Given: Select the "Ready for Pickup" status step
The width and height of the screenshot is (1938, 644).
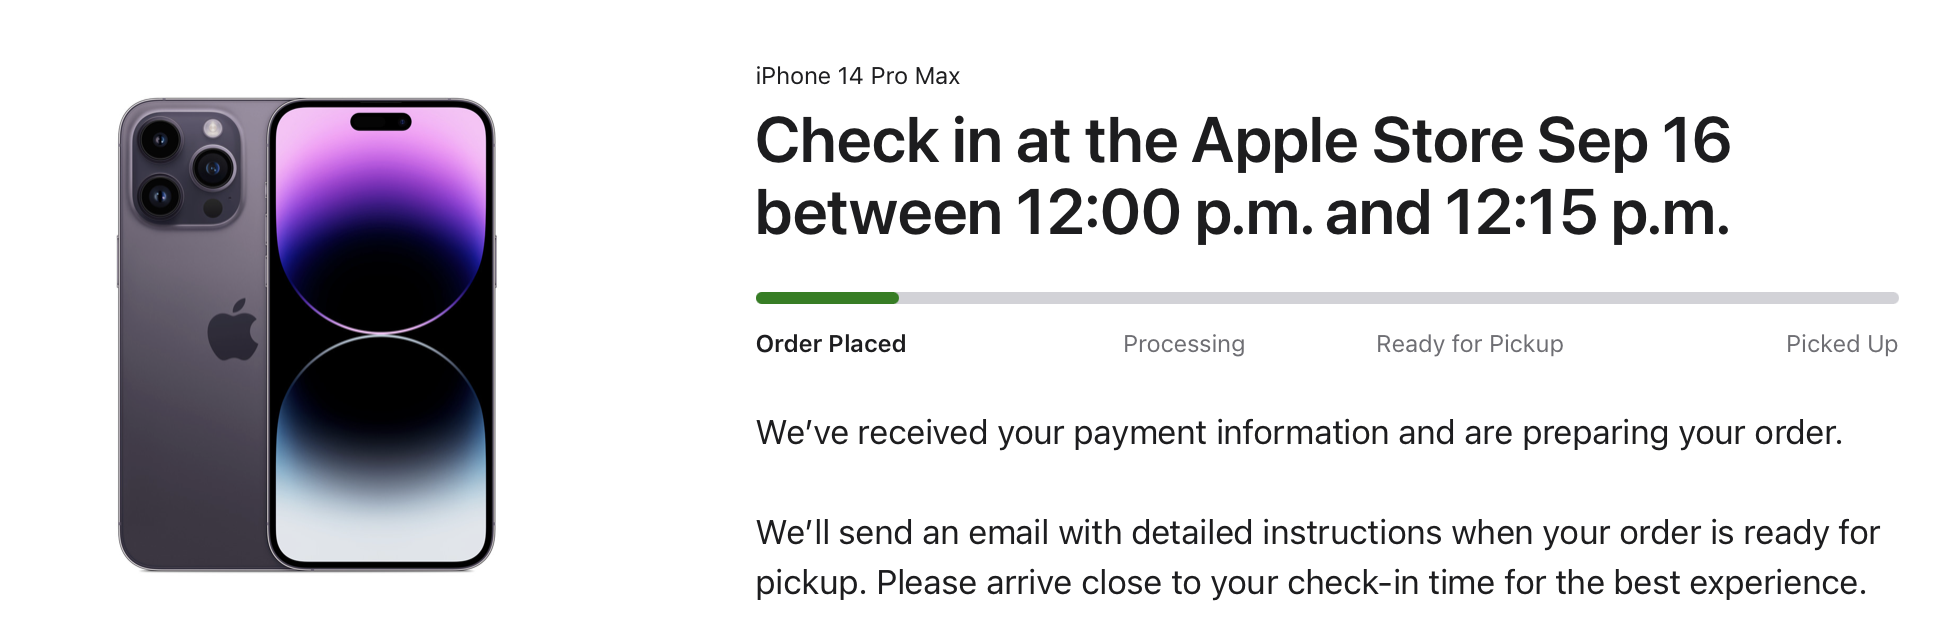Looking at the screenshot, I should [x=1469, y=344].
